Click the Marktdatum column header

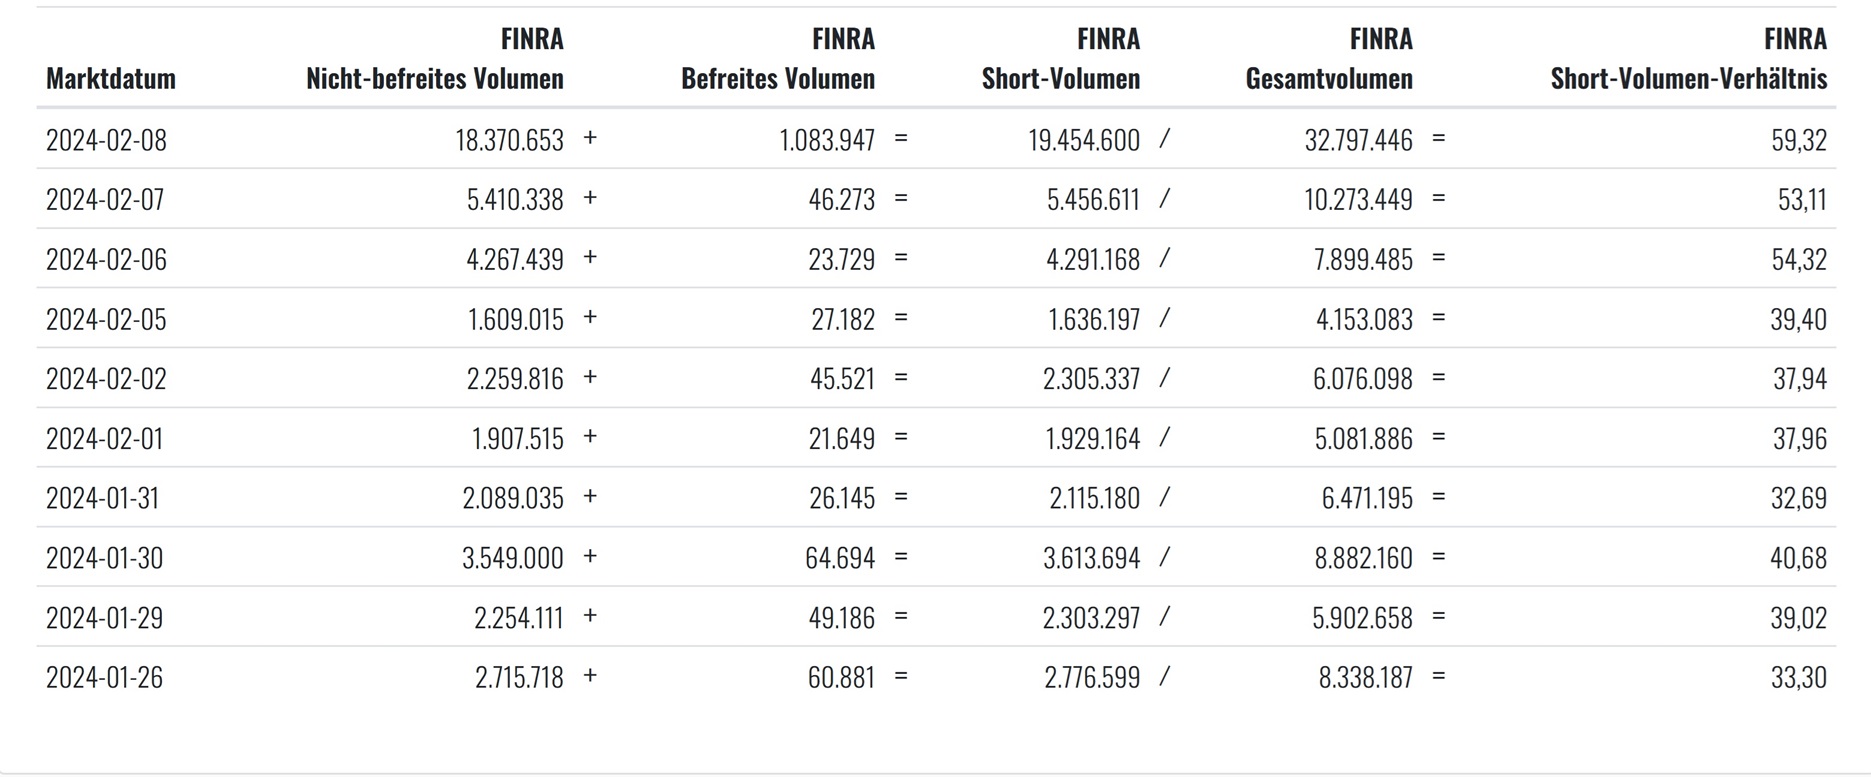coord(111,78)
